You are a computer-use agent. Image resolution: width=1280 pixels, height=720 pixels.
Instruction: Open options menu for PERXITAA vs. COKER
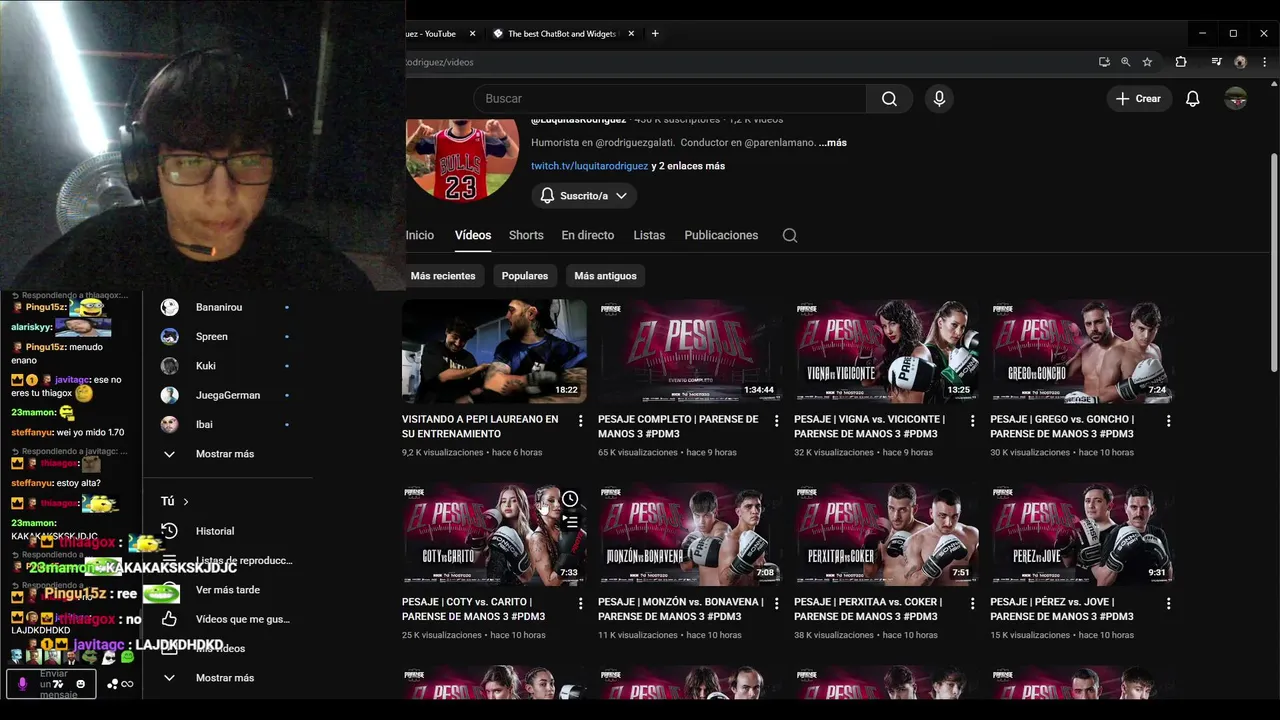point(972,604)
